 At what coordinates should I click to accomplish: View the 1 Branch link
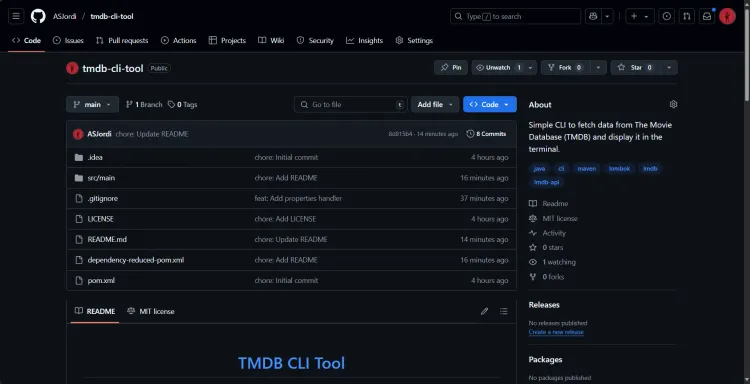[144, 104]
